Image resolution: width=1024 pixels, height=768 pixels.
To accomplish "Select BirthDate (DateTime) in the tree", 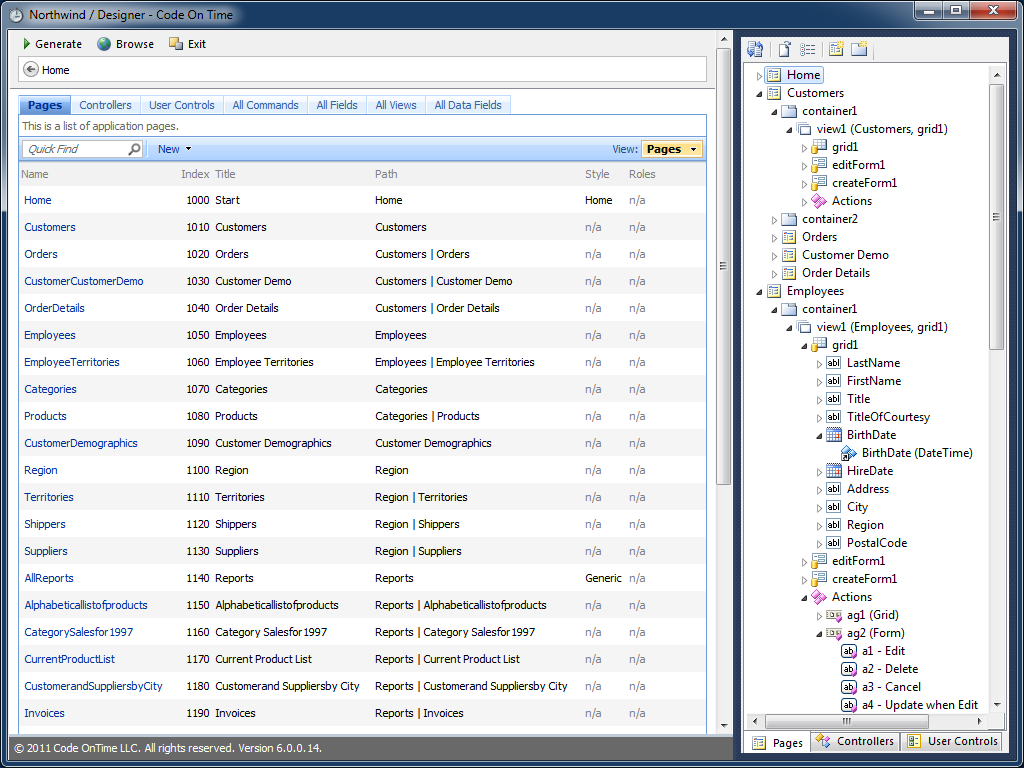I will point(909,453).
